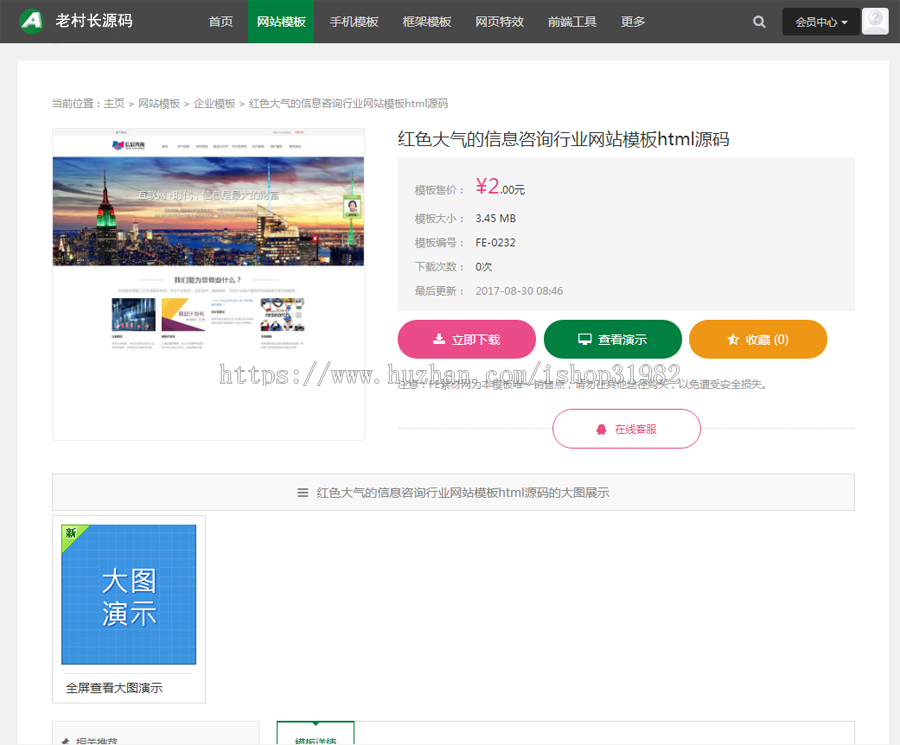Click the star icon on 收藏 button
This screenshot has width=900, height=745.
click(x=731, y=339)
